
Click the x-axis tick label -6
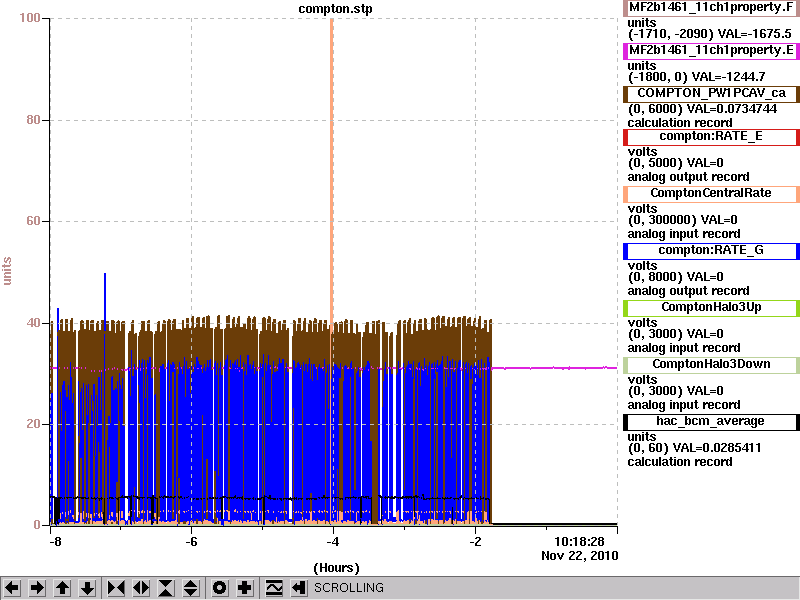tap(191, 542)
